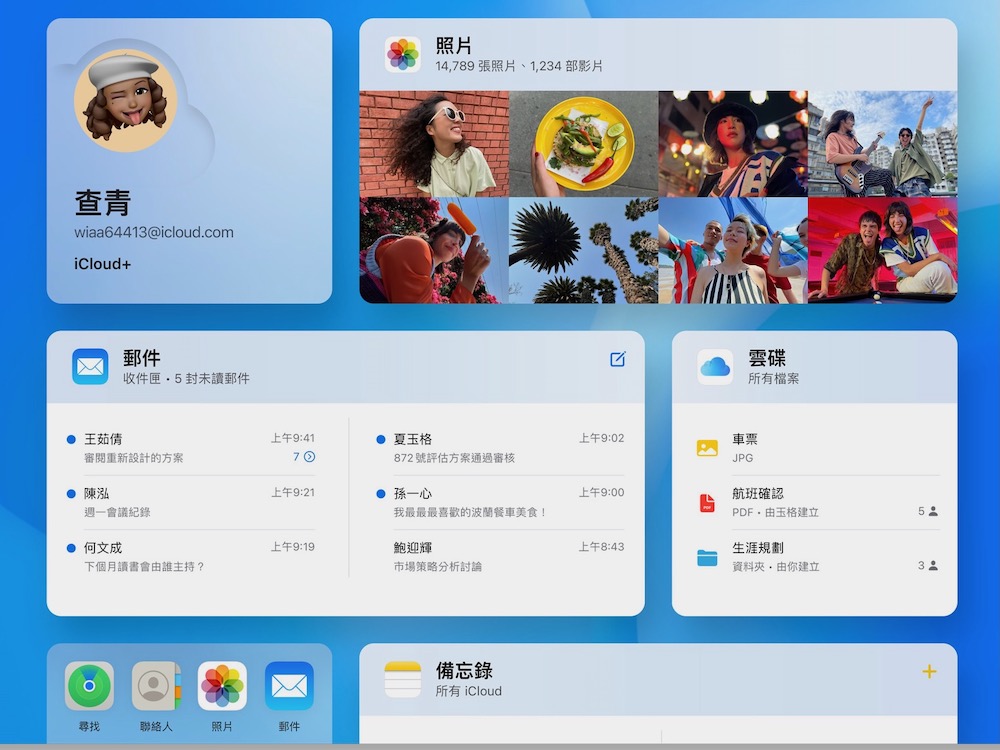The width and height of the screenshot is (1000, 750).
Task: Open 夏玉格's email 872 號評估方案通過審核
Action: [500, 448]
